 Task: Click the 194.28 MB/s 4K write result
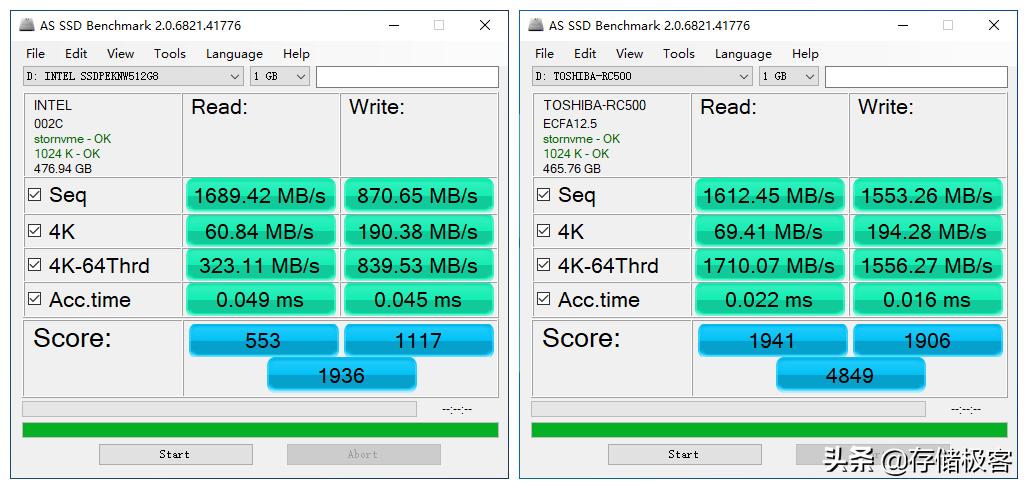927,231
